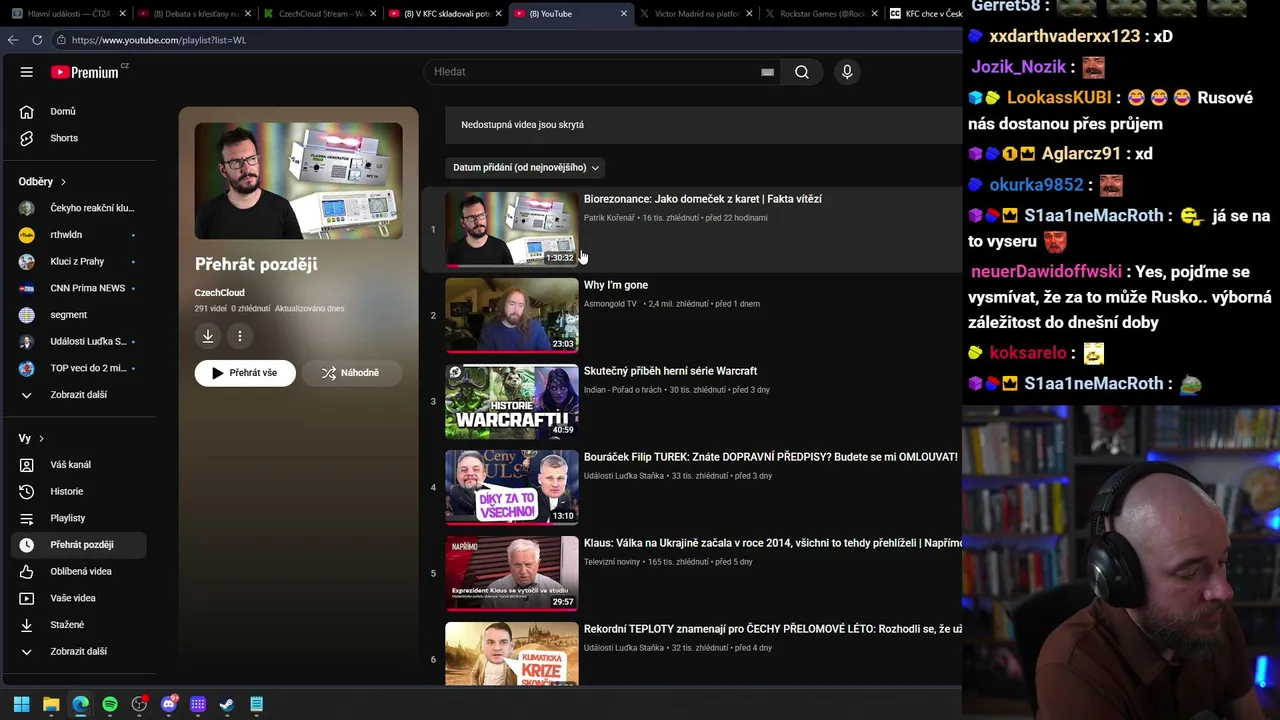Switch to the Hlavní události ČT24 tab
Image resolution: width=1280 pixels, height=720 pixels.
[66, 14]
